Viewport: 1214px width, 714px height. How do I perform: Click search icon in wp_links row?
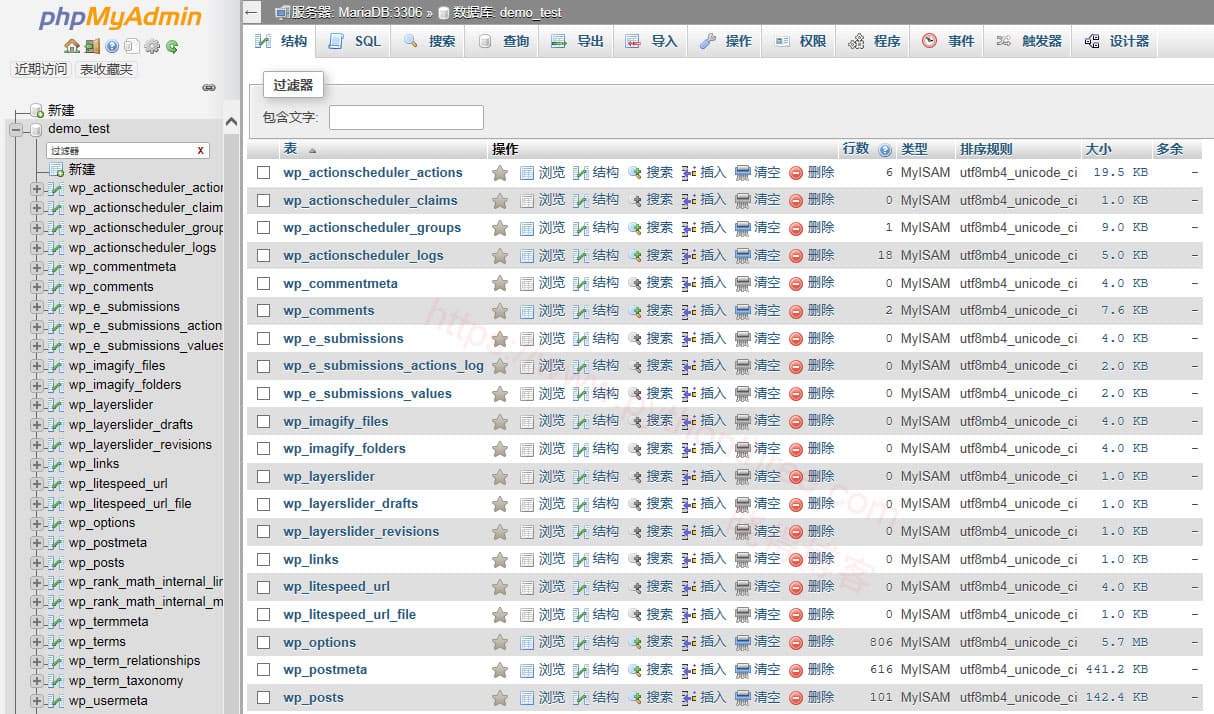(635, 559)
